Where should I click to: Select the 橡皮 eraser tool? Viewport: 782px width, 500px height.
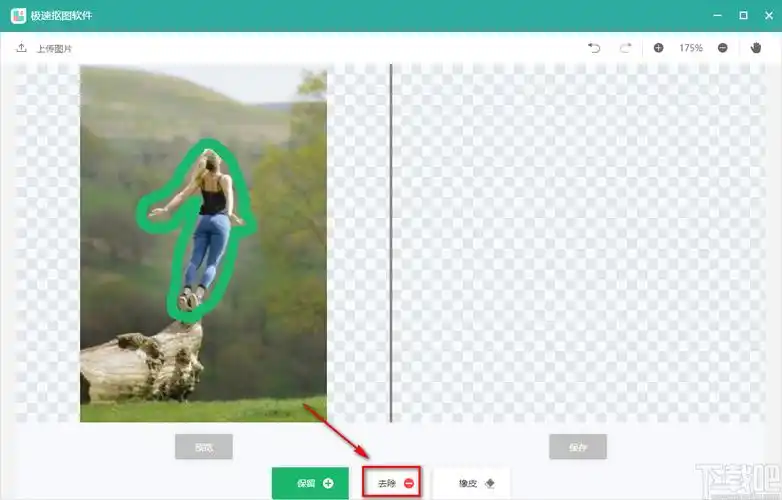471,484
